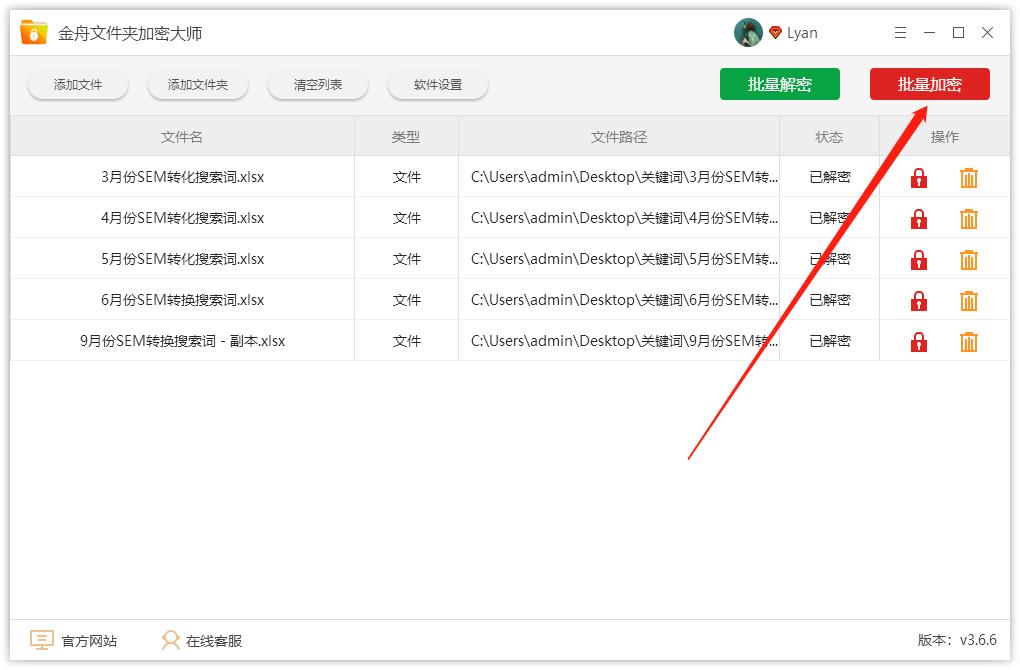
Task: Click 添加文件夹 to add a folder
Action: [197, 84]
